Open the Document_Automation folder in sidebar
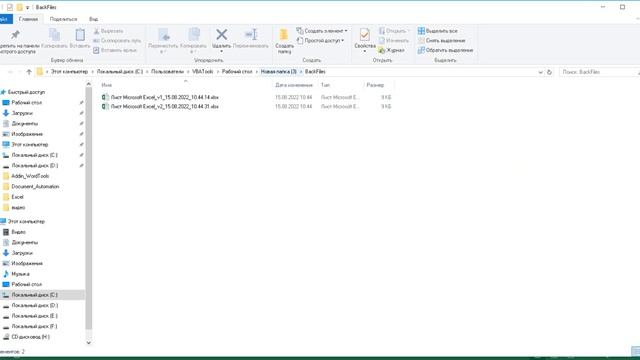Screen dimensions: 640x360 point(35,187)
